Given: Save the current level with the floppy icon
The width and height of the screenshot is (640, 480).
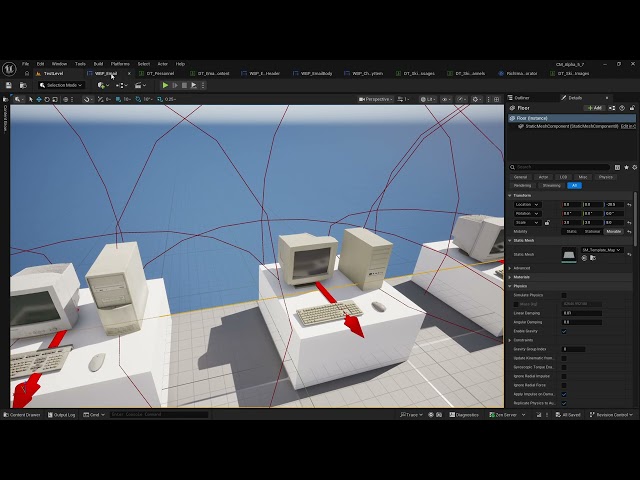Looking at the screenshot, I should (x=9, y=85).
